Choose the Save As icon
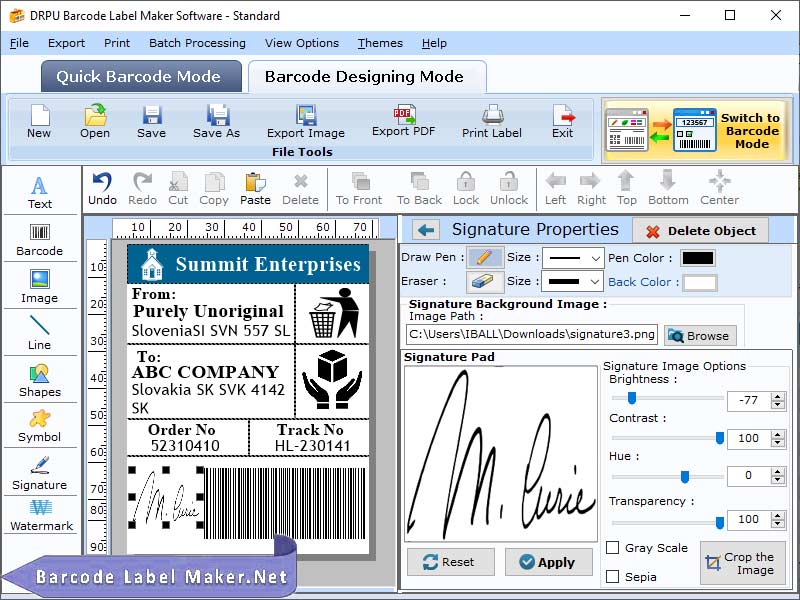Viewport: 800px width, 600px height. [217, 115]
